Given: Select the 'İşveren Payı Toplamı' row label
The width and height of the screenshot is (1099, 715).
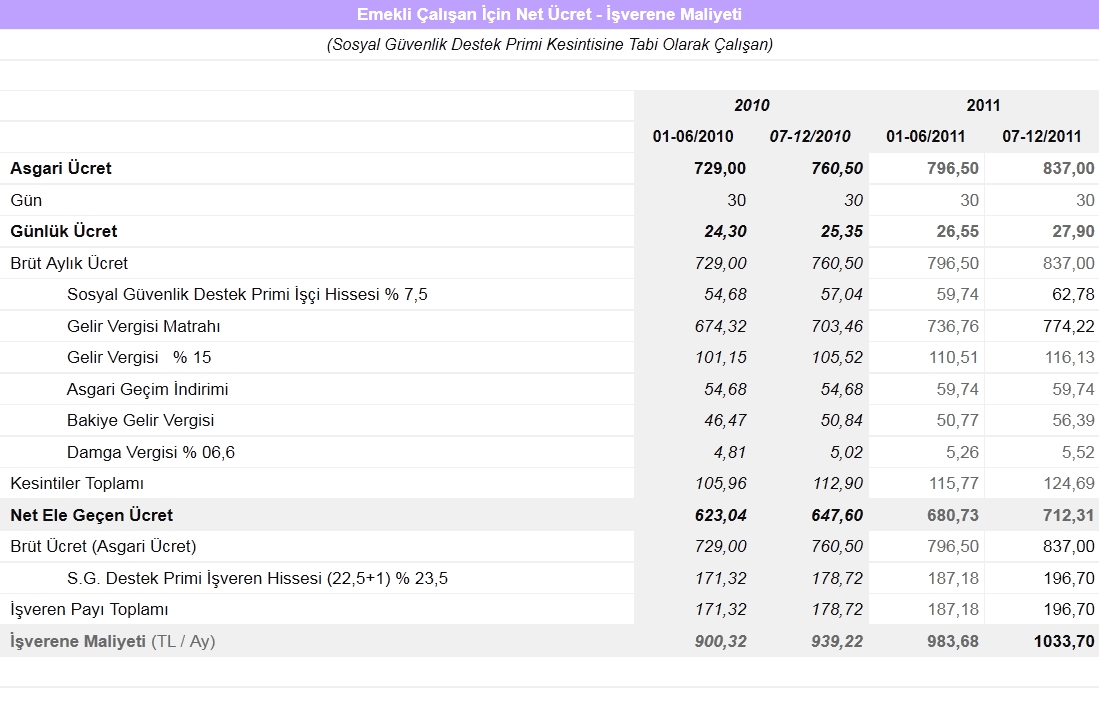Looking at the screenshot, I should tap(89, 609).
